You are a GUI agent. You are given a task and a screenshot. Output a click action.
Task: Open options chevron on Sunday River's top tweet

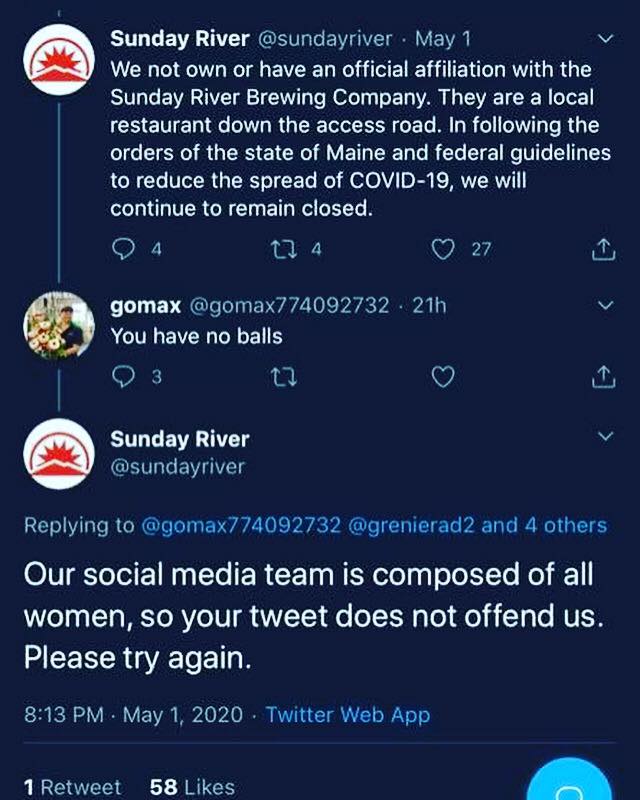coord(605,39)
